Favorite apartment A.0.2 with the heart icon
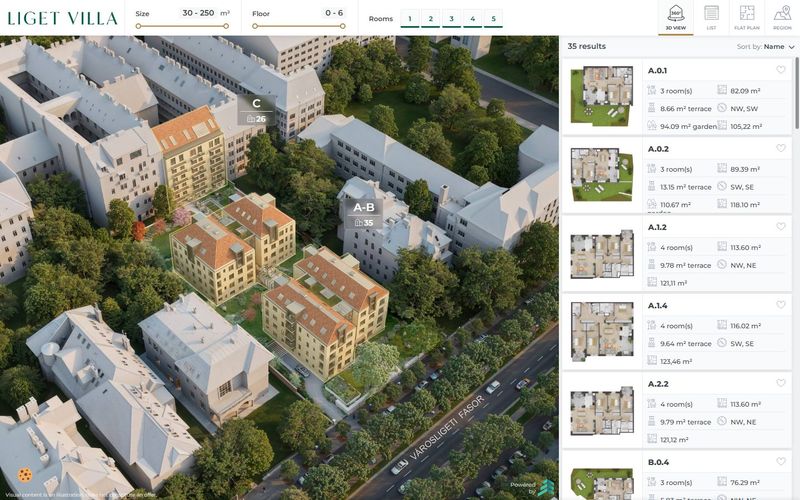800x500 pixels. point(781,148)
